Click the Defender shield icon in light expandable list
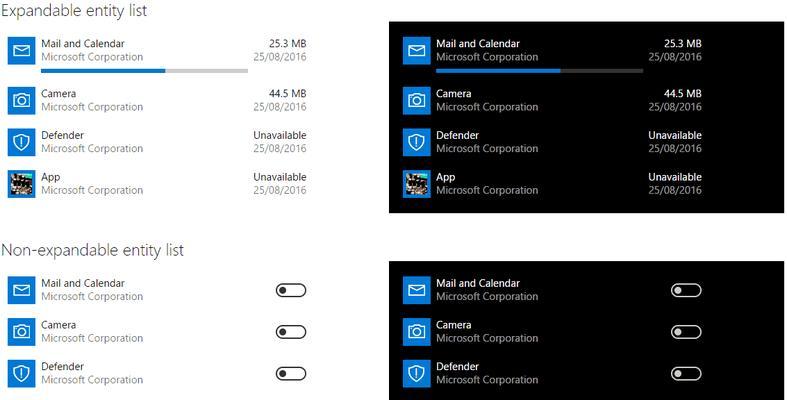This screenshot has height=400, width=787. 21,142
